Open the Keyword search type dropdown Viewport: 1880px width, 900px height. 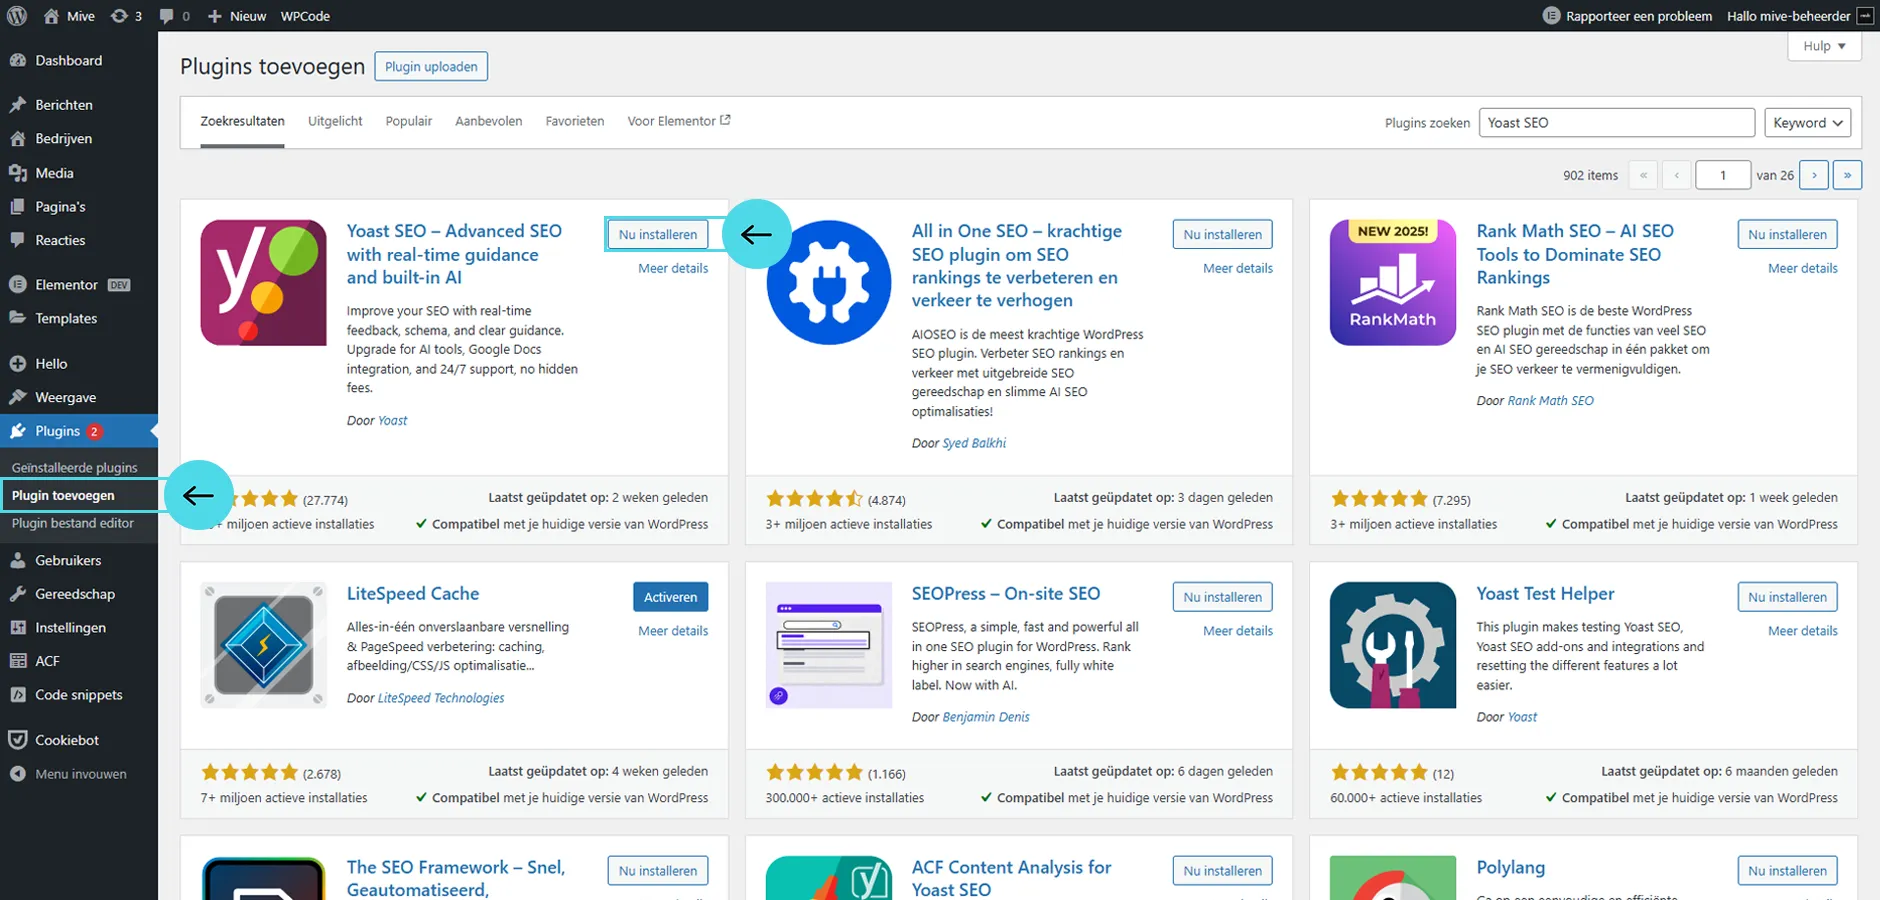[1807, 123]
